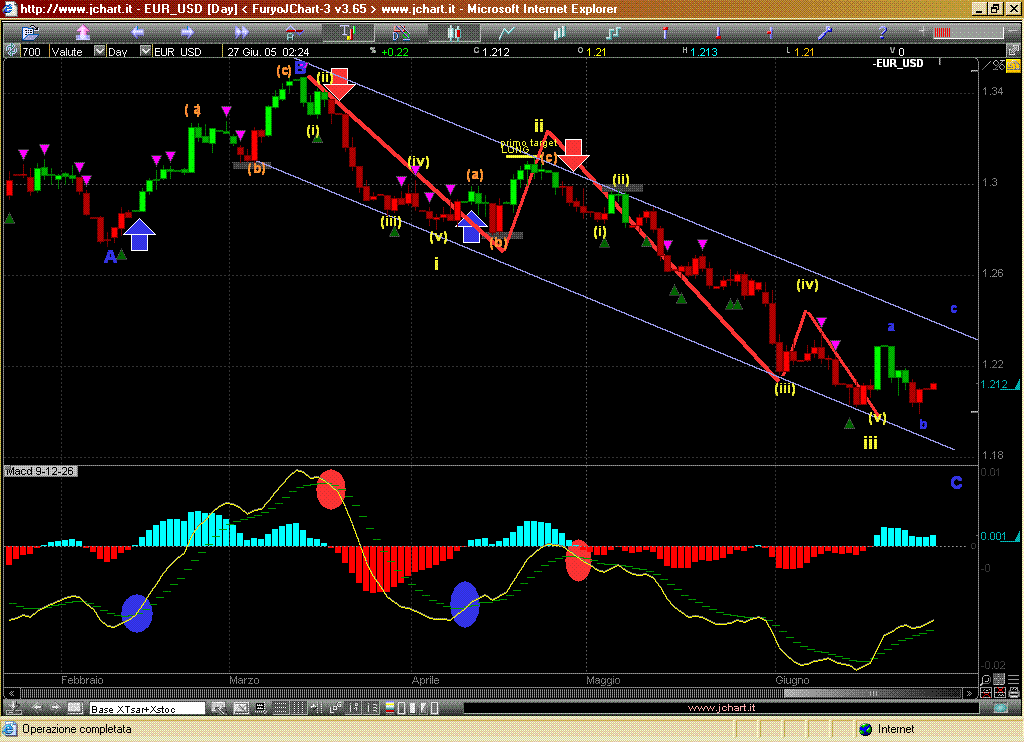Expand the Valute category dropdown
The height and width of the screenshot is (742, 1024).
97,51
